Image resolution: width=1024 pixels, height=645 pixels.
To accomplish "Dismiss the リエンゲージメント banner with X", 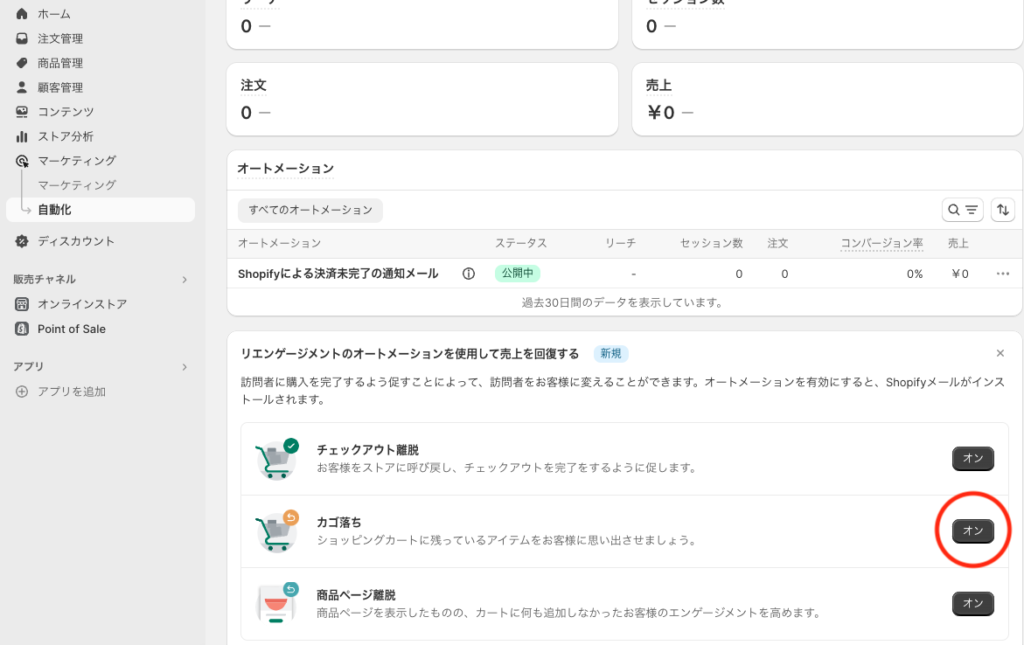I will point(1000,353).
